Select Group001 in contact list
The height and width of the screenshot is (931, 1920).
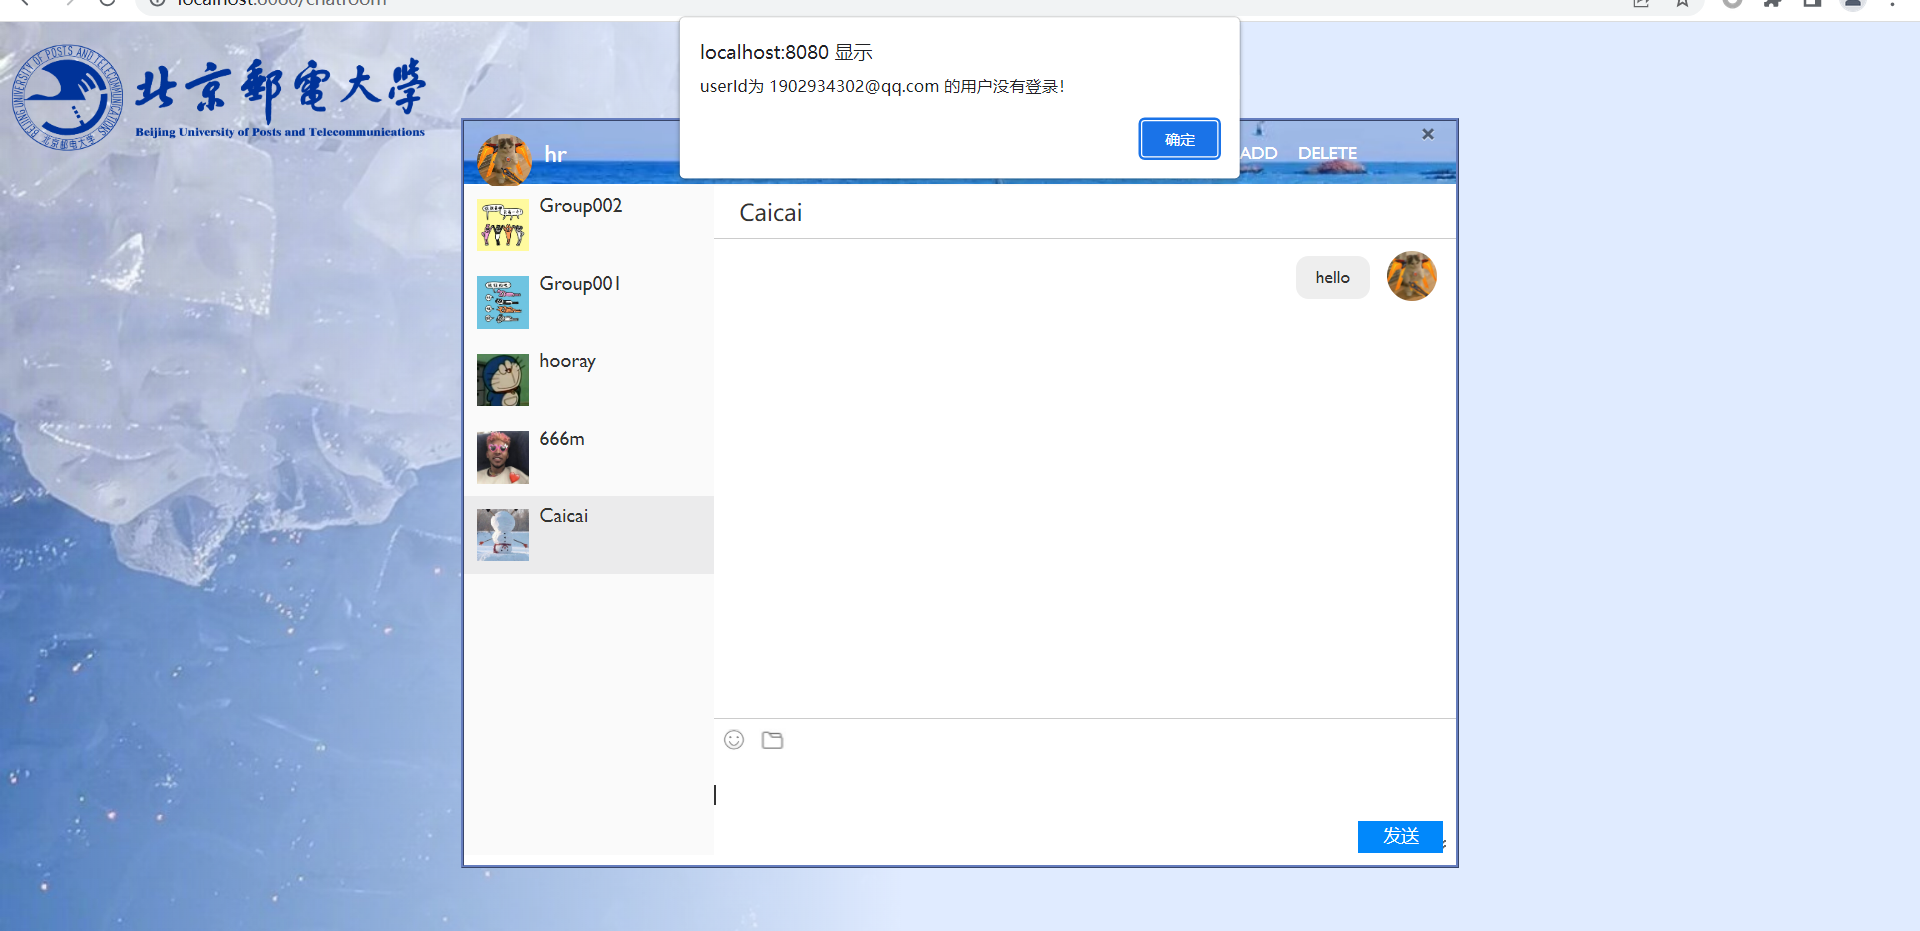[580, 284]
